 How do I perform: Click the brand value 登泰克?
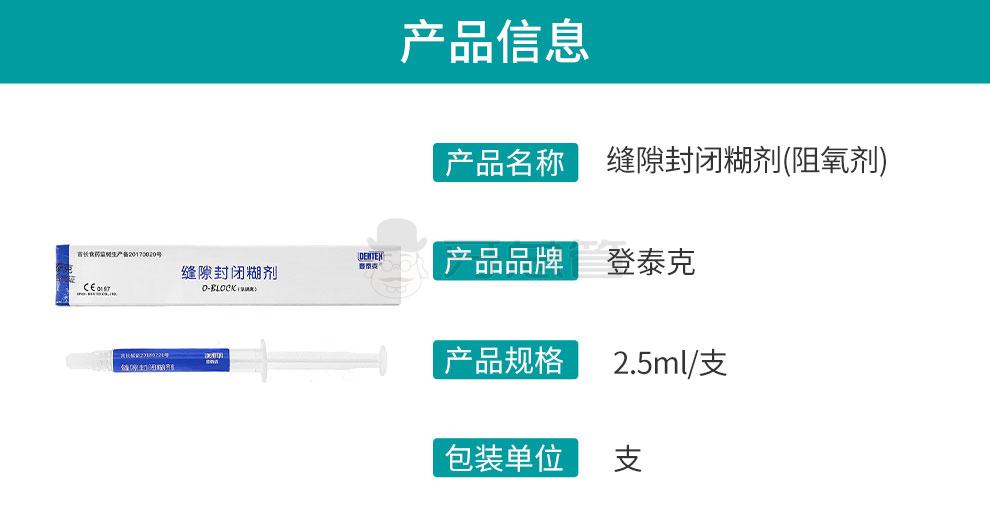tap(650, 261)
